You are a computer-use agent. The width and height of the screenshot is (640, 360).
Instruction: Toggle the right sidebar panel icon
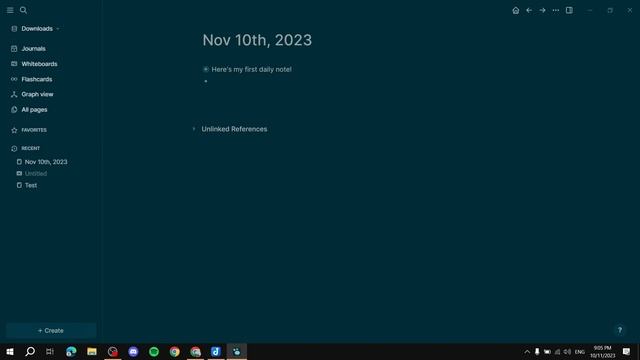pyautogui.click(x=569, y=10)
